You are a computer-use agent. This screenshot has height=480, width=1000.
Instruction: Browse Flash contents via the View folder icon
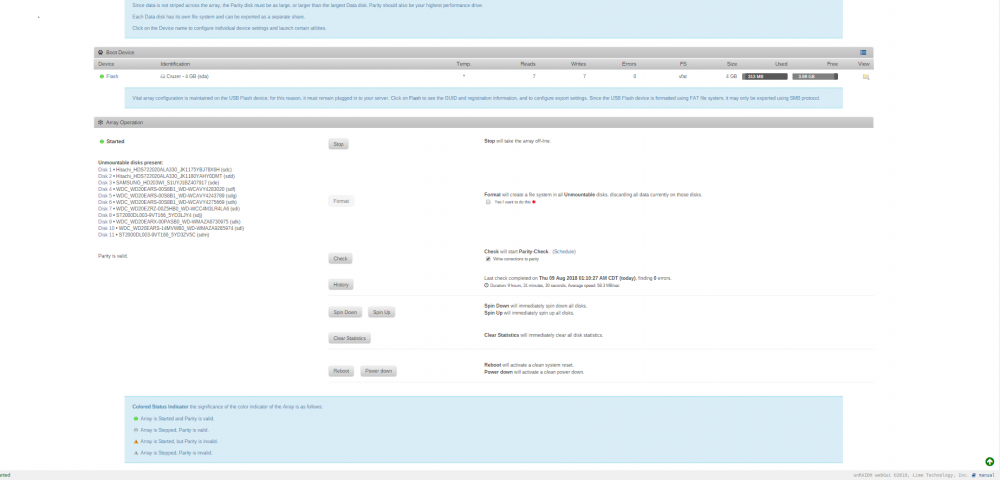pyautogui.click(x=865, y=76)
